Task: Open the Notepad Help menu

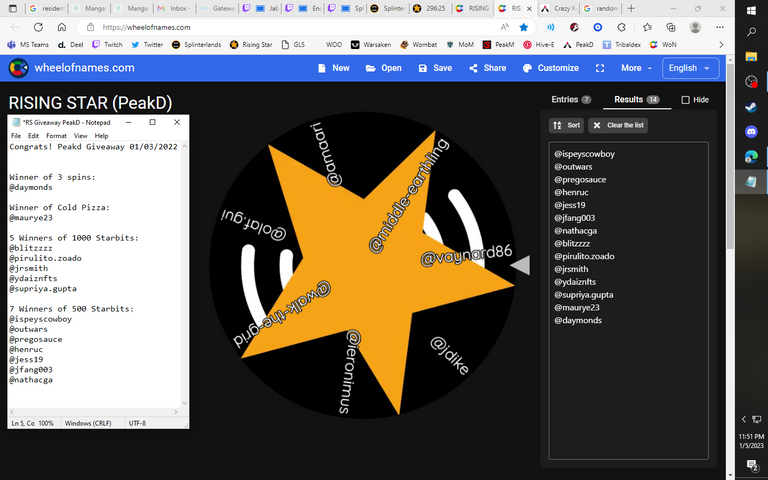Action: point(101,136)
